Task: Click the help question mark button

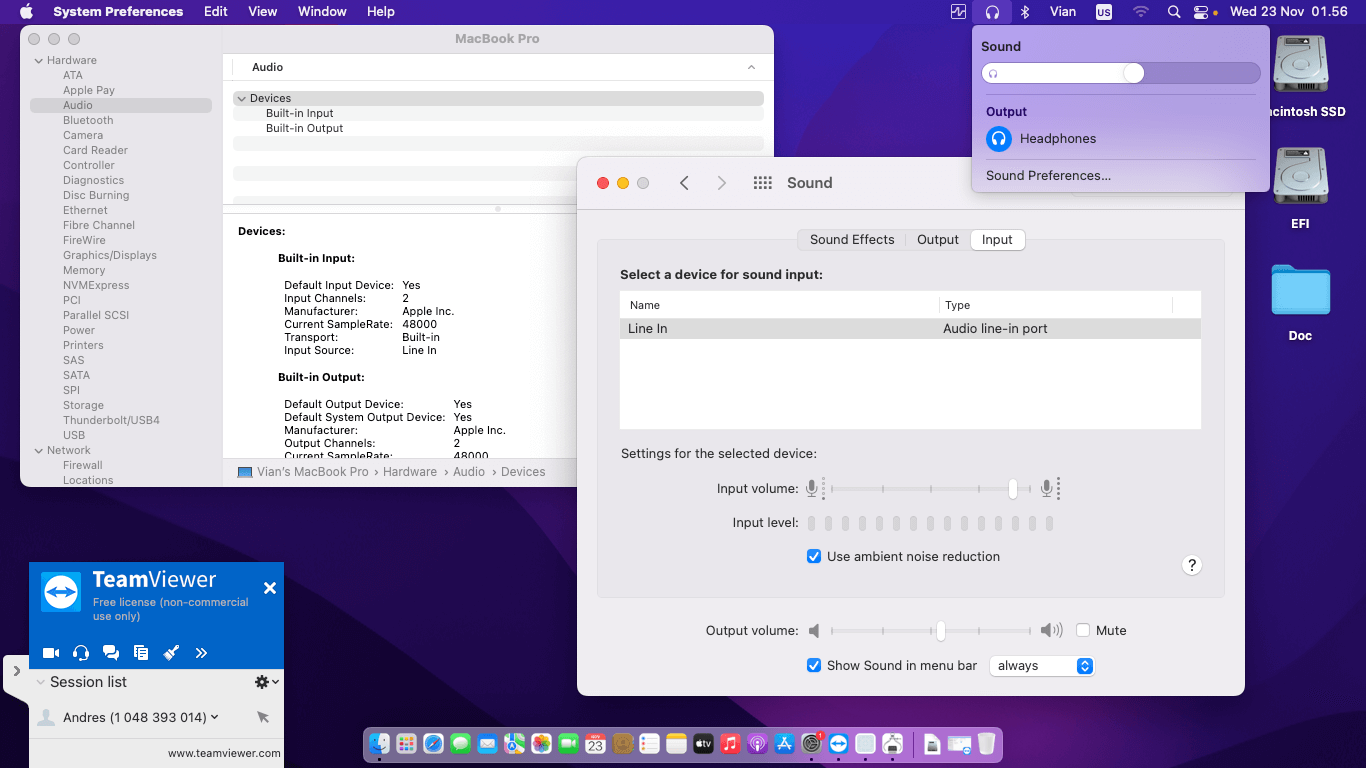Action: (x=1191, y=565)
